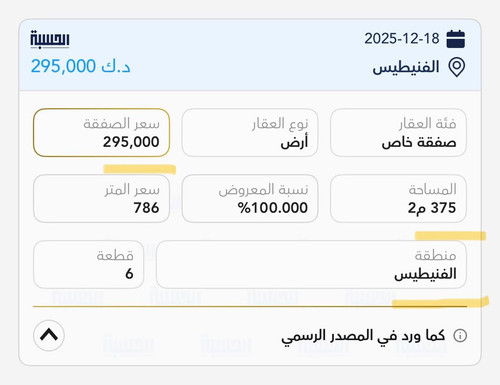Click the yellow highlight under سعر الصفقة
The image size is (500, 385).
[139, 169]
